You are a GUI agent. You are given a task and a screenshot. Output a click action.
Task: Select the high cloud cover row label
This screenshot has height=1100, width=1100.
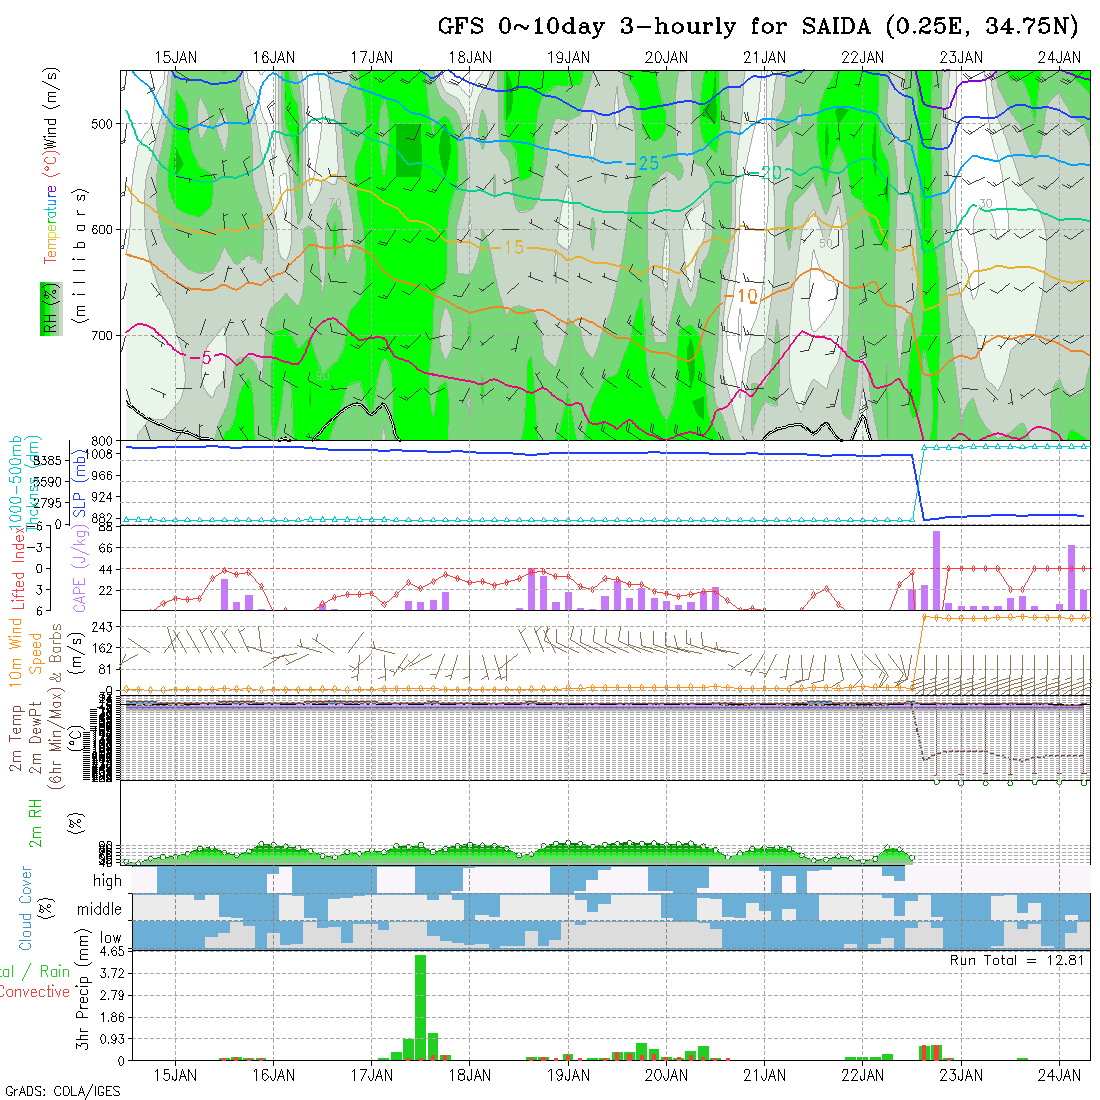click(x=107, y=881)
